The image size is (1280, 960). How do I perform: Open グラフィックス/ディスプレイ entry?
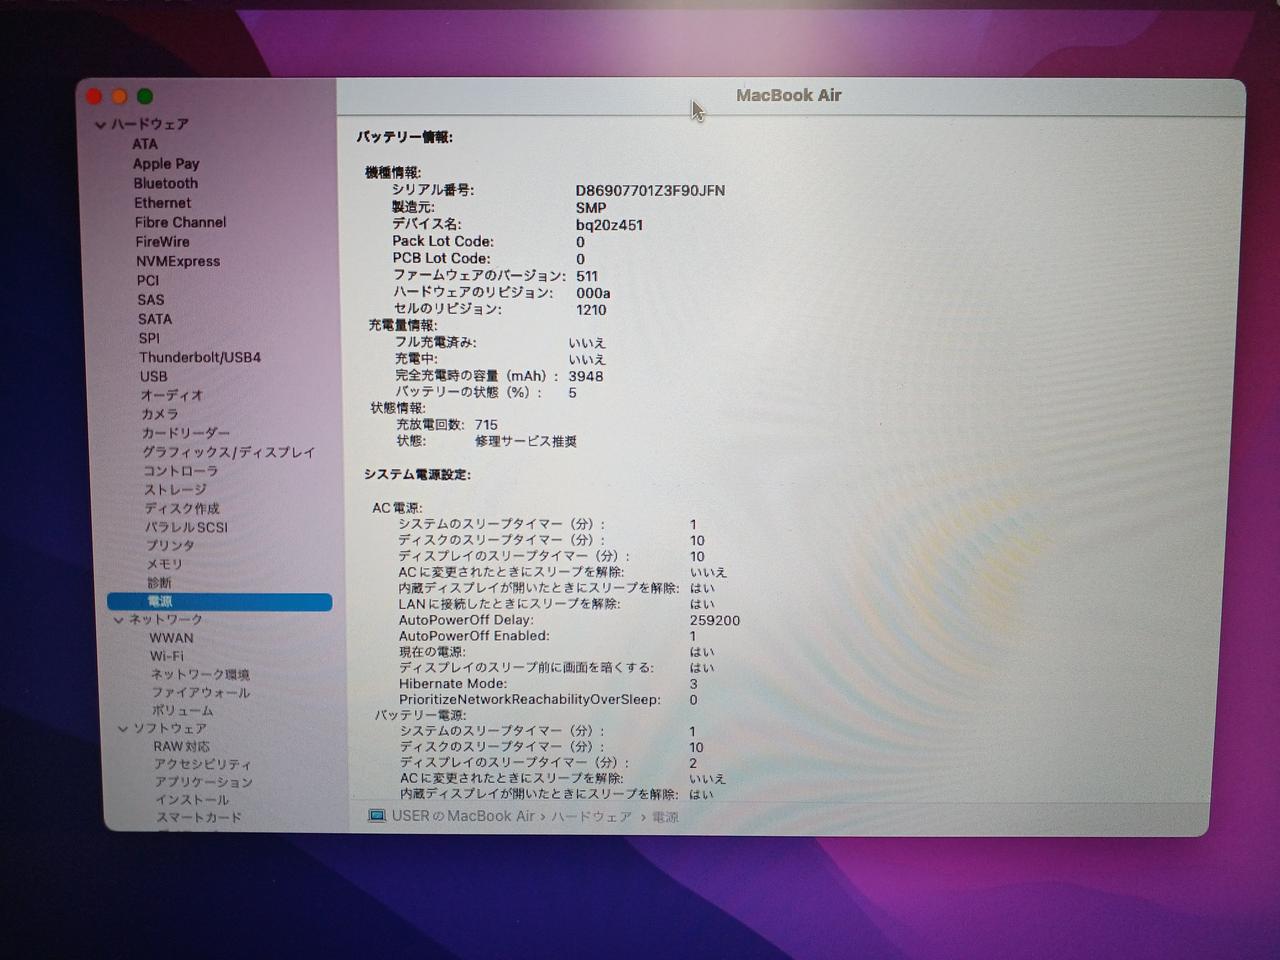(x=229, y=452)
